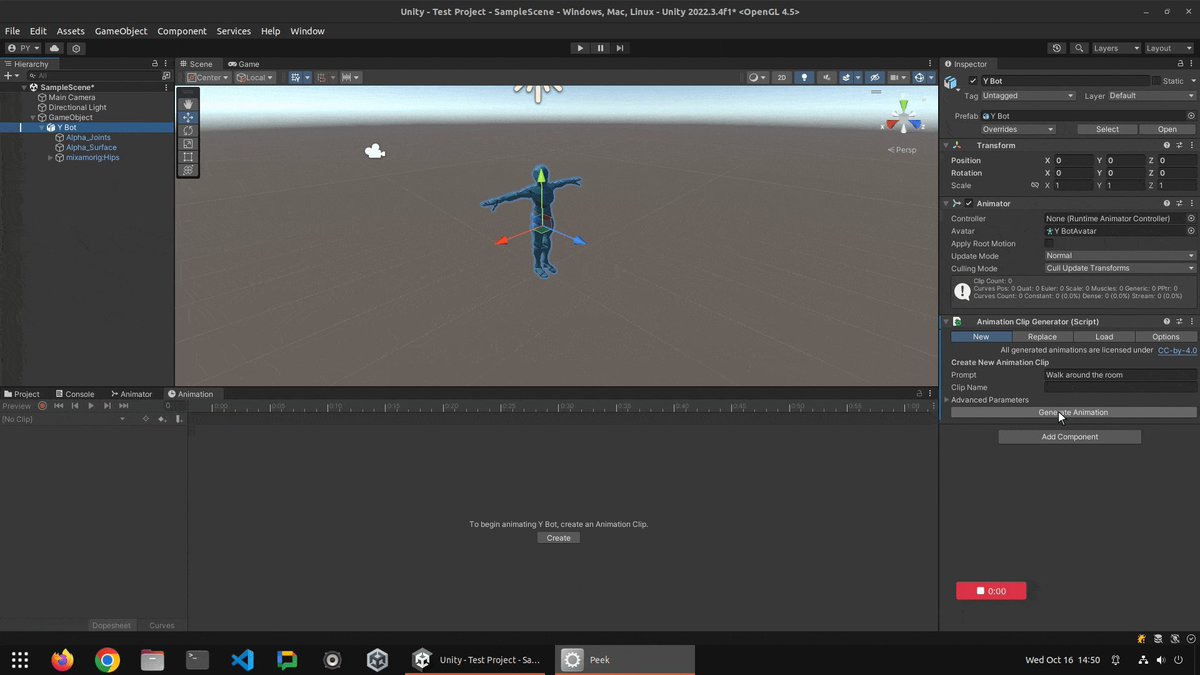Open Animator component preset icon
The width and height of the screenshot is (1200, 675).
point(1180,203)
